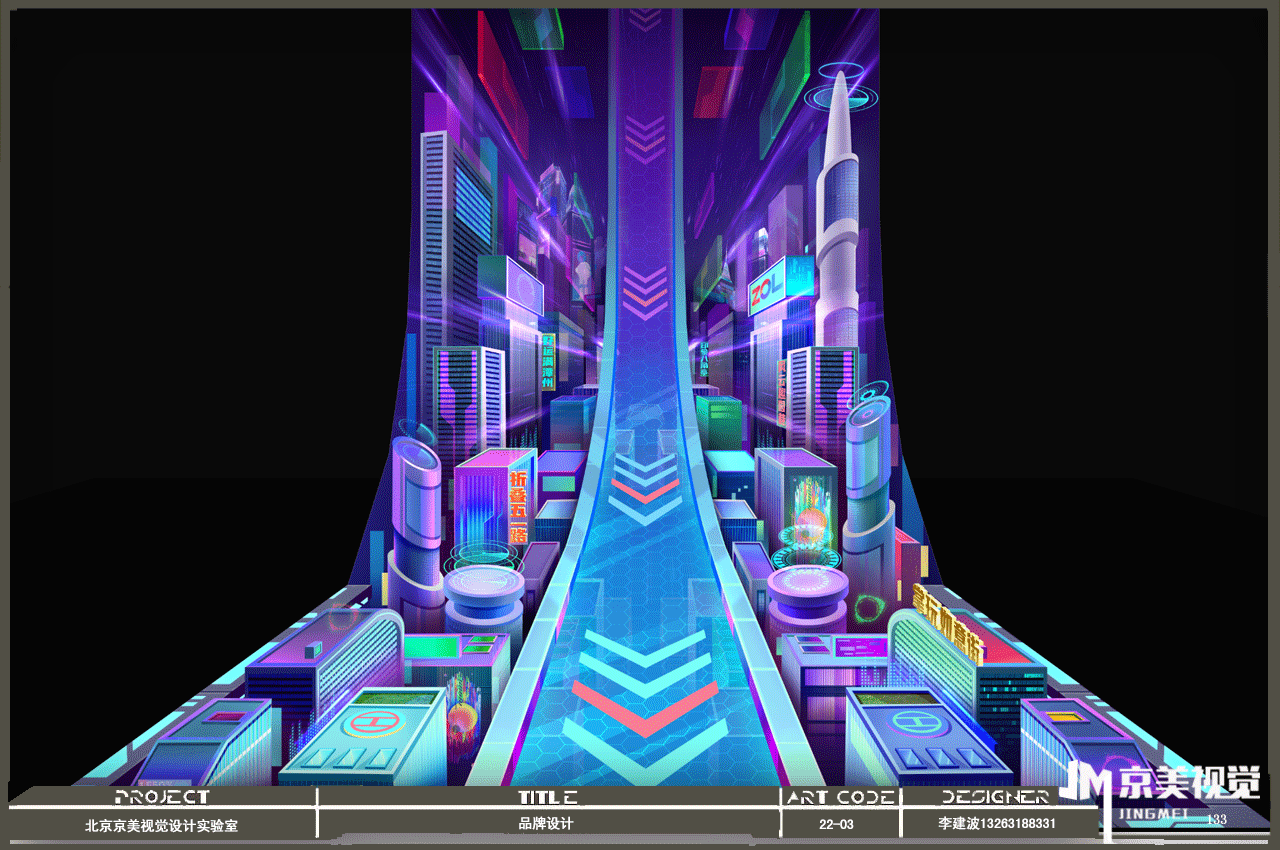Viewport: 1280px width, 850px height.
Task: Click the page number 133
Action: point(1217,820)
